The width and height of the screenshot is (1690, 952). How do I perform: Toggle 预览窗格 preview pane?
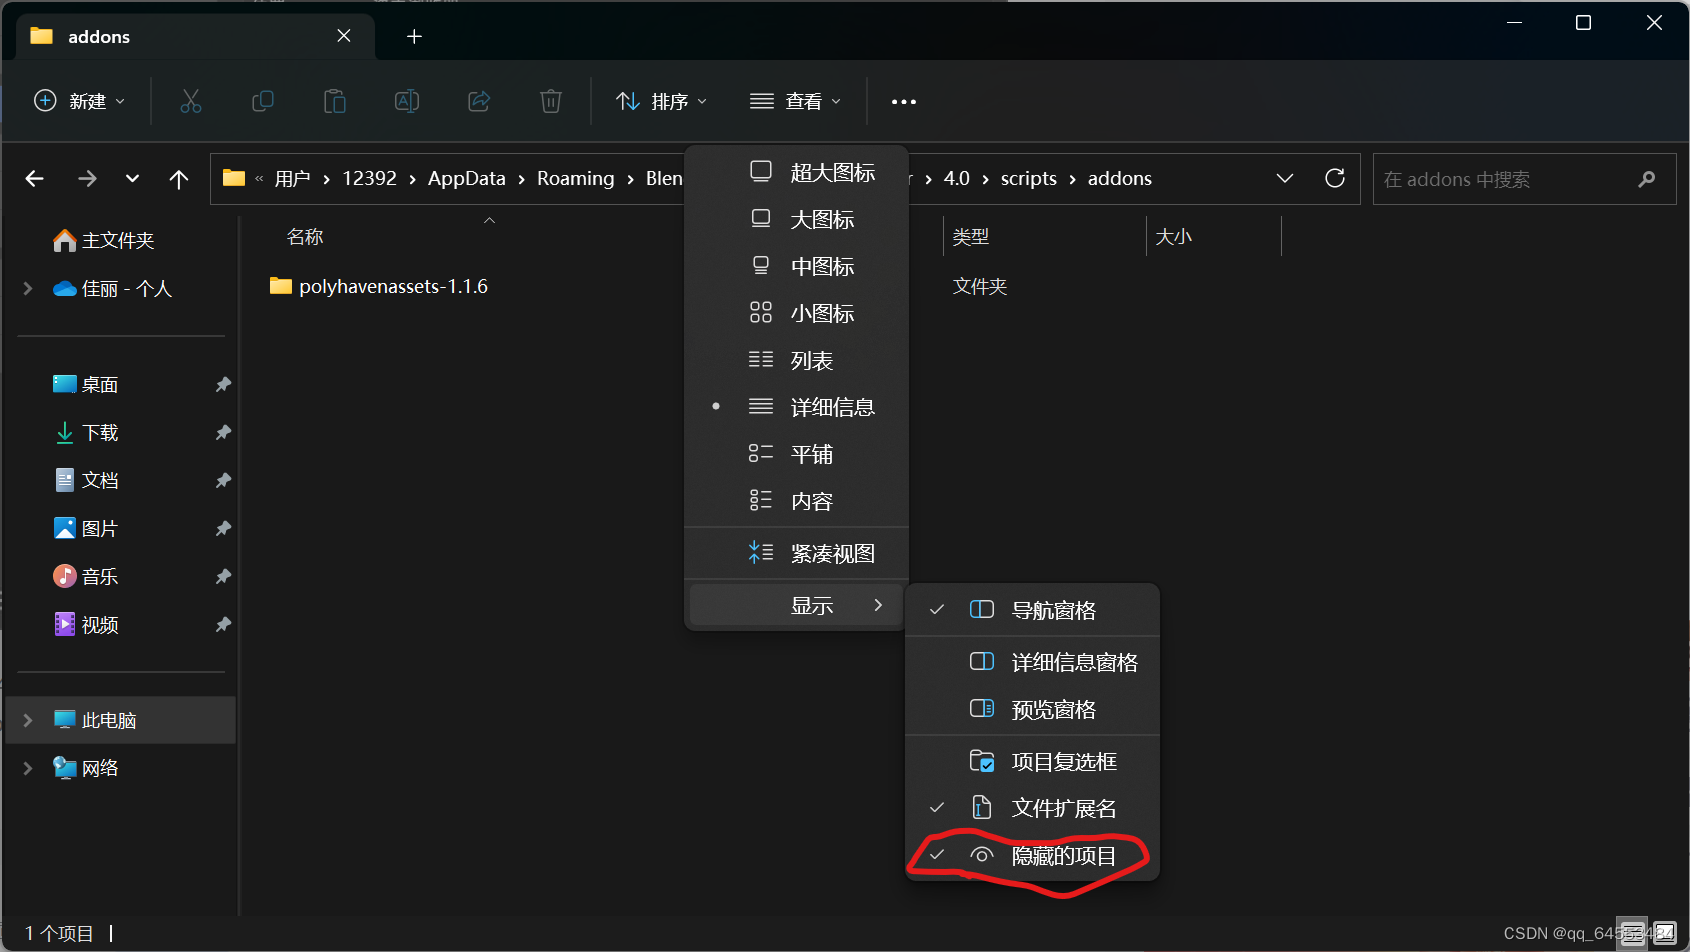[x=1032, y=709]
